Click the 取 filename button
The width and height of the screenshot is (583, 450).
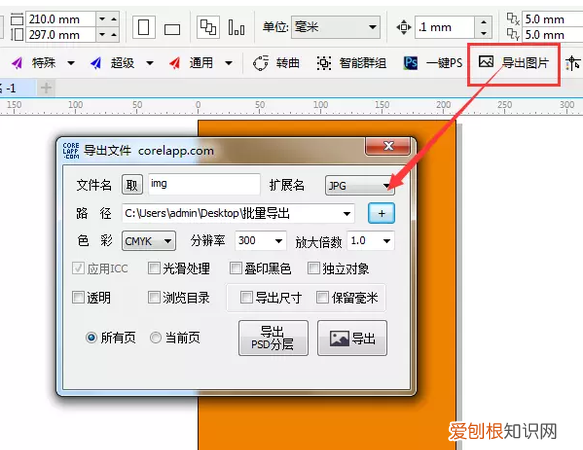click(x=132, y=185)
